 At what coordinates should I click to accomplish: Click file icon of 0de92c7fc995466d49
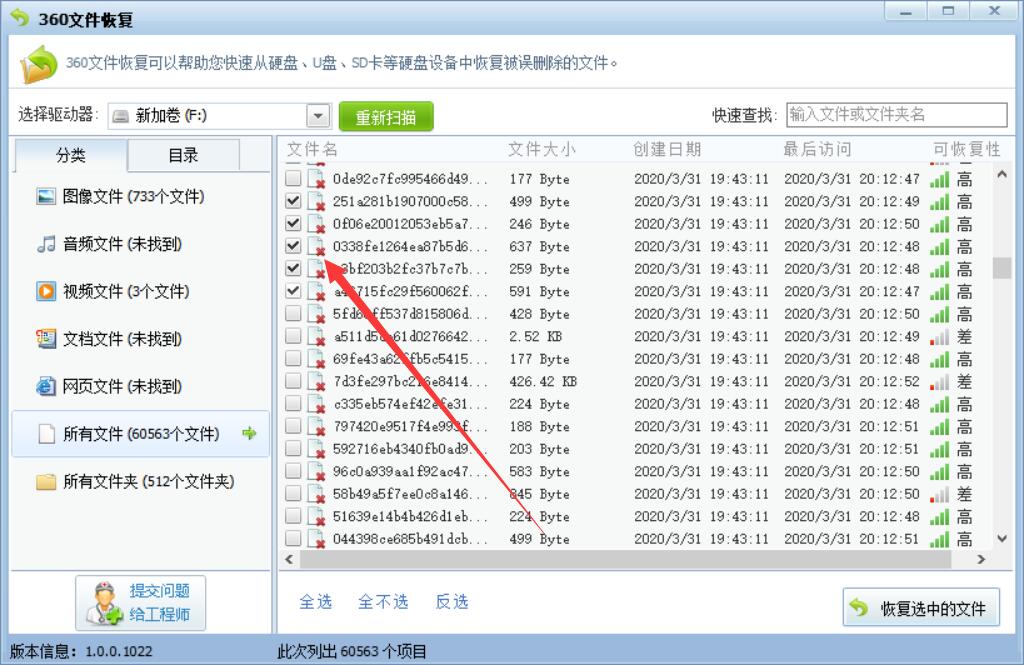pyautogui.click(x=316, y=179)
